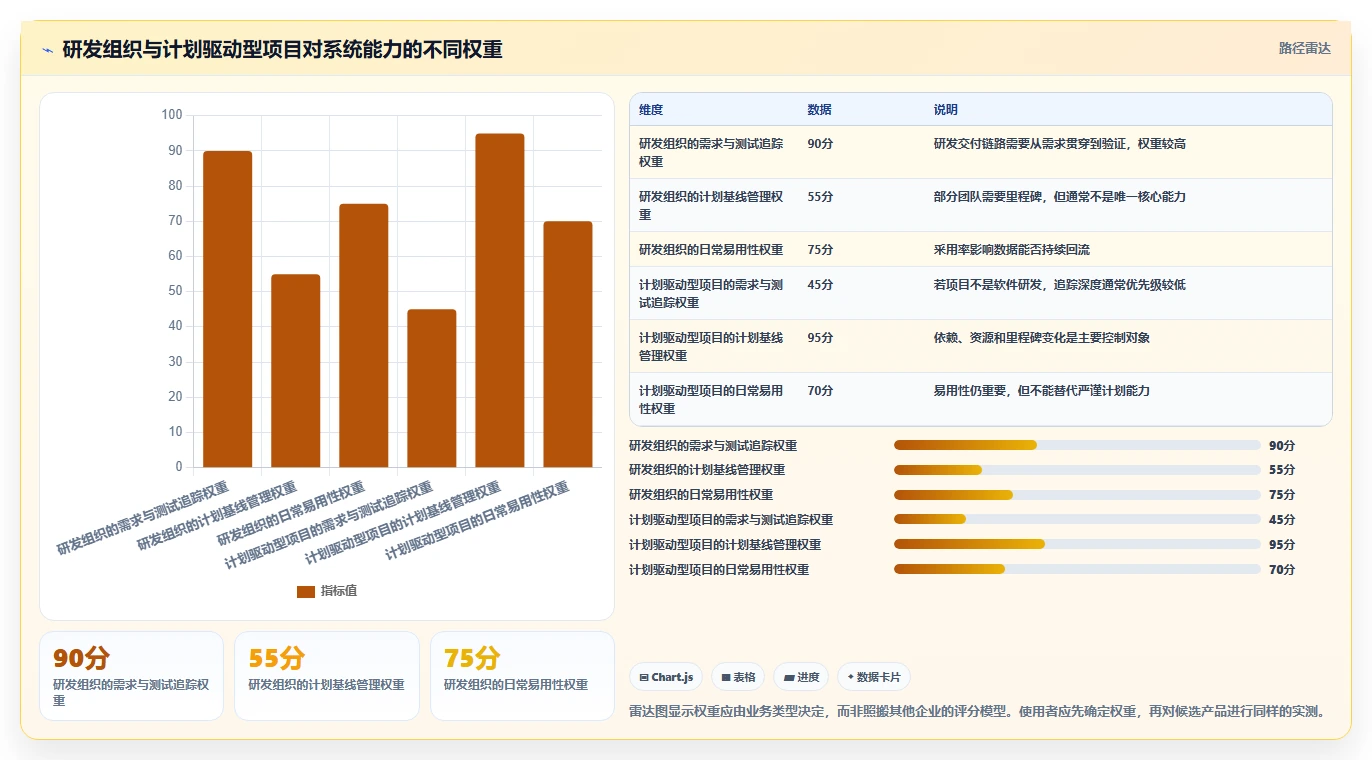Click the 维度 column header
Viewport: 1372px width, 760px height.
(651, 110)
